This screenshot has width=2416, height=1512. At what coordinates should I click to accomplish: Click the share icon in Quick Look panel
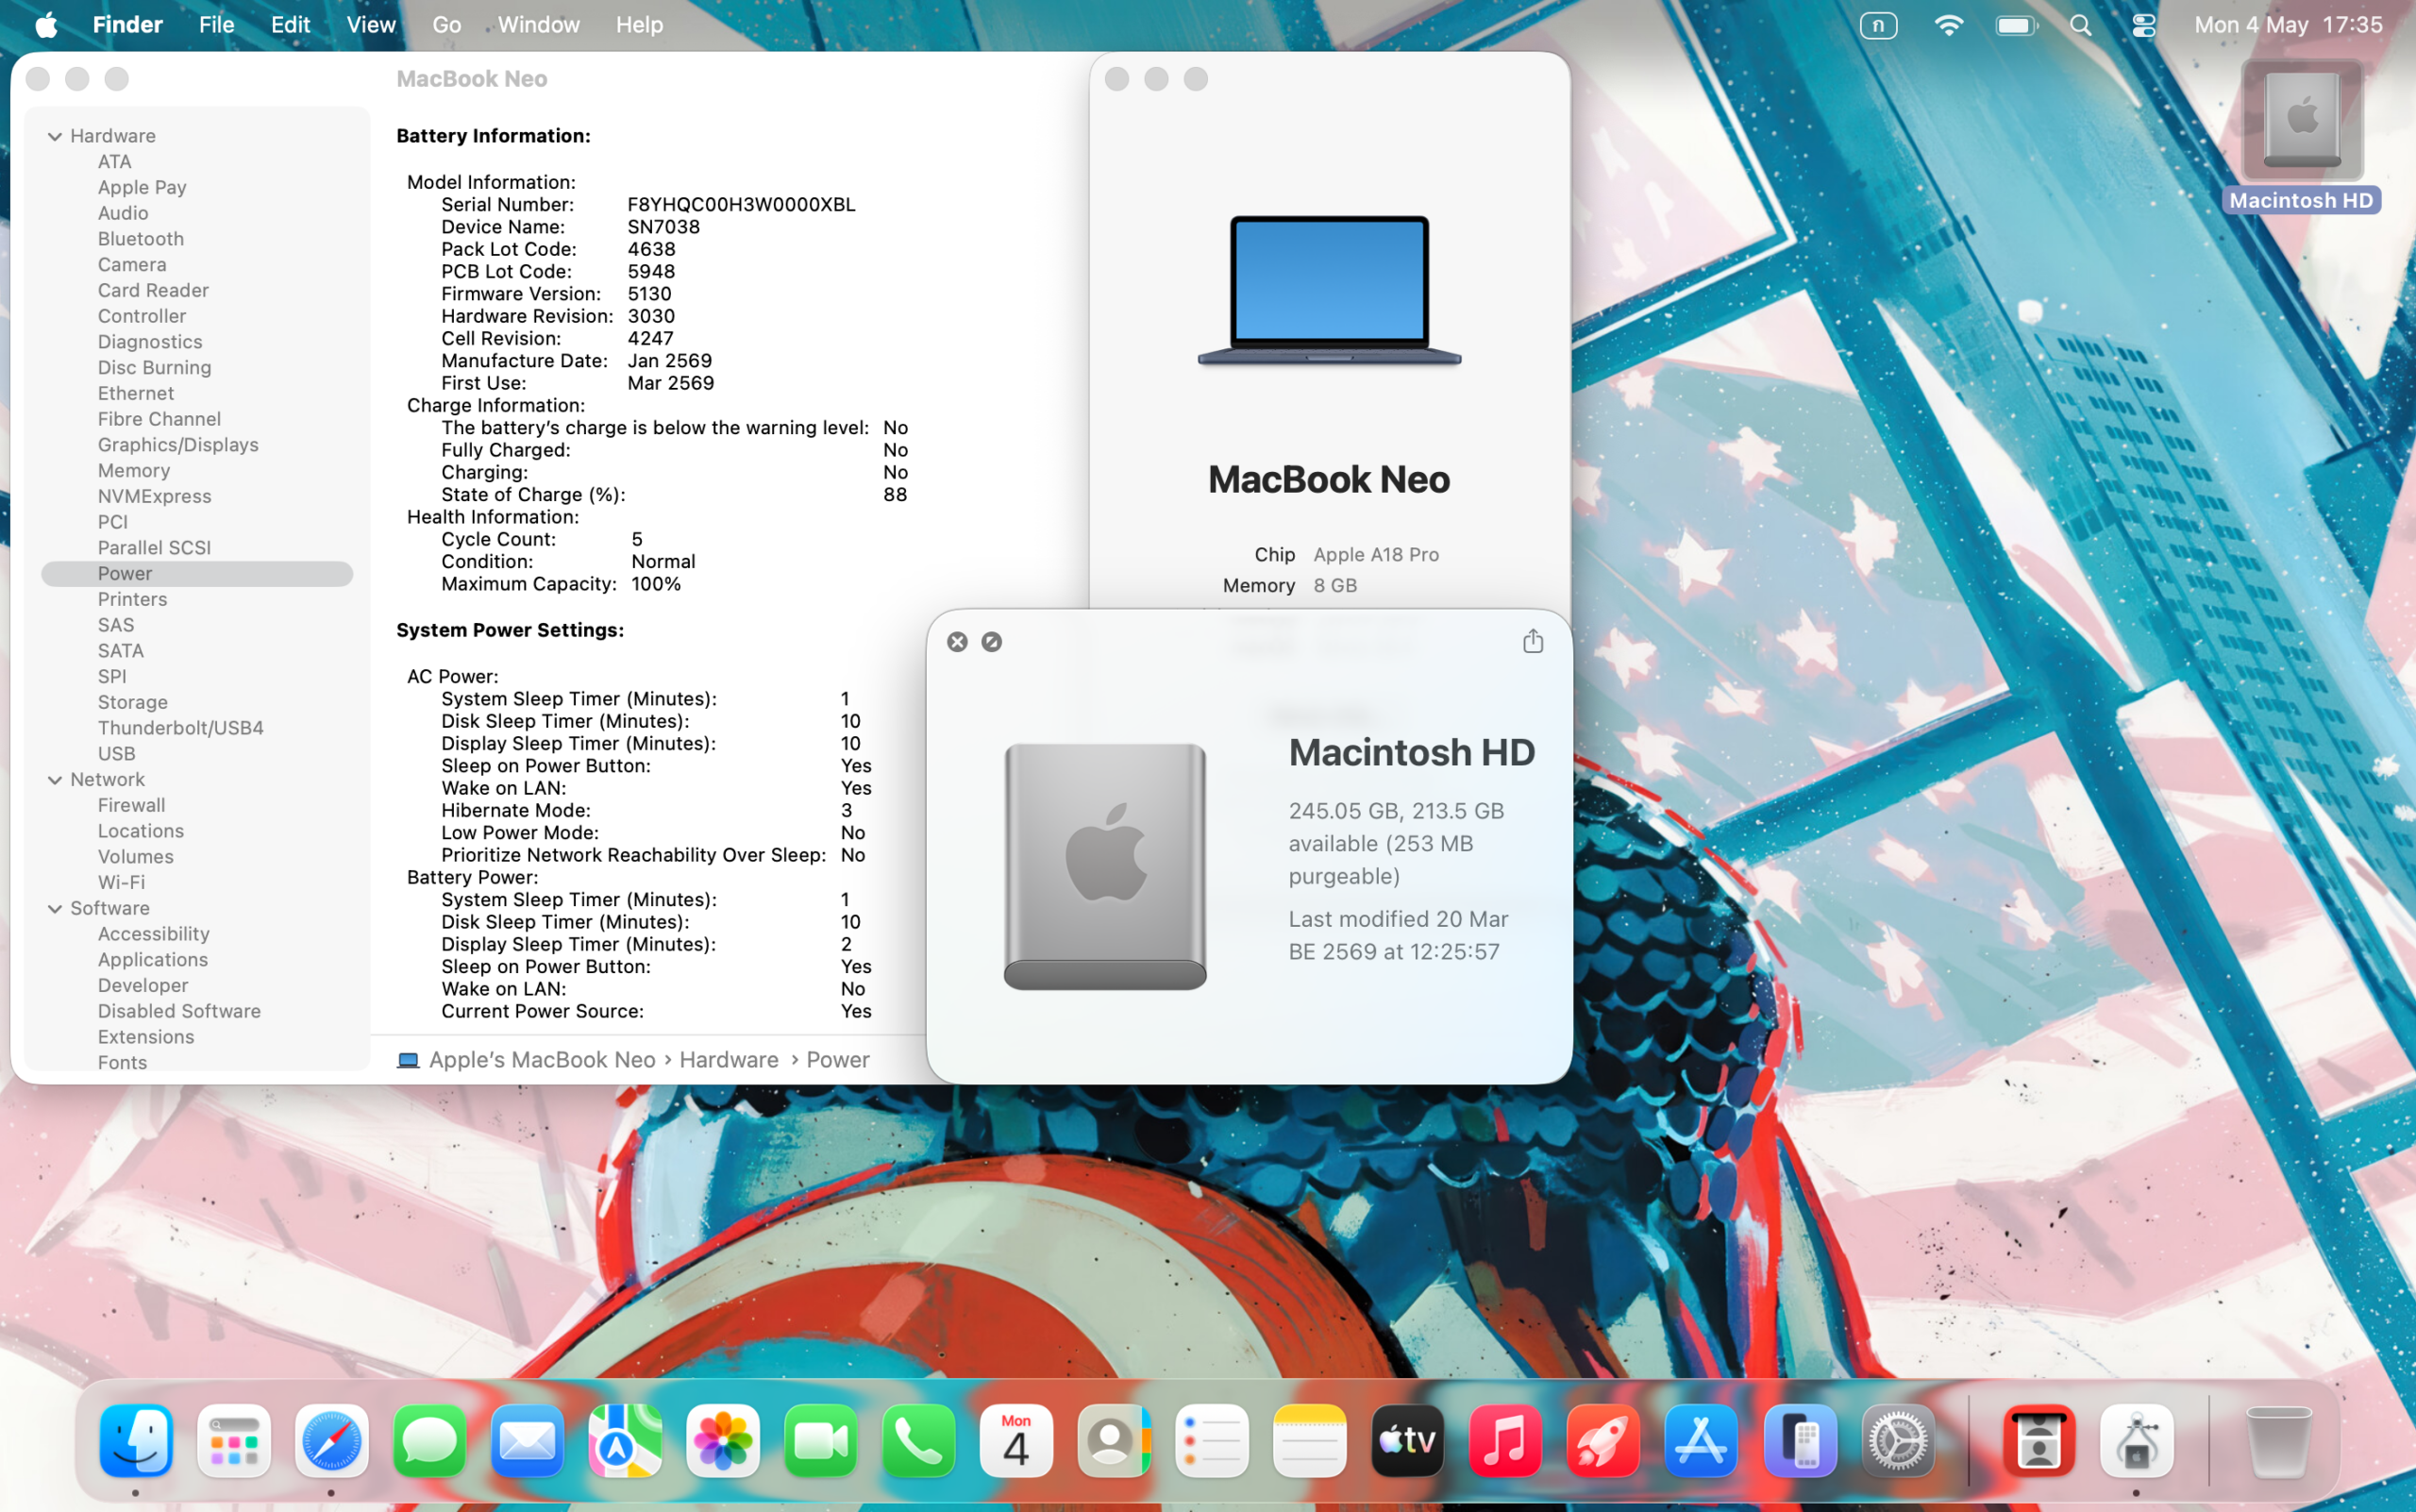(1533, 641)
